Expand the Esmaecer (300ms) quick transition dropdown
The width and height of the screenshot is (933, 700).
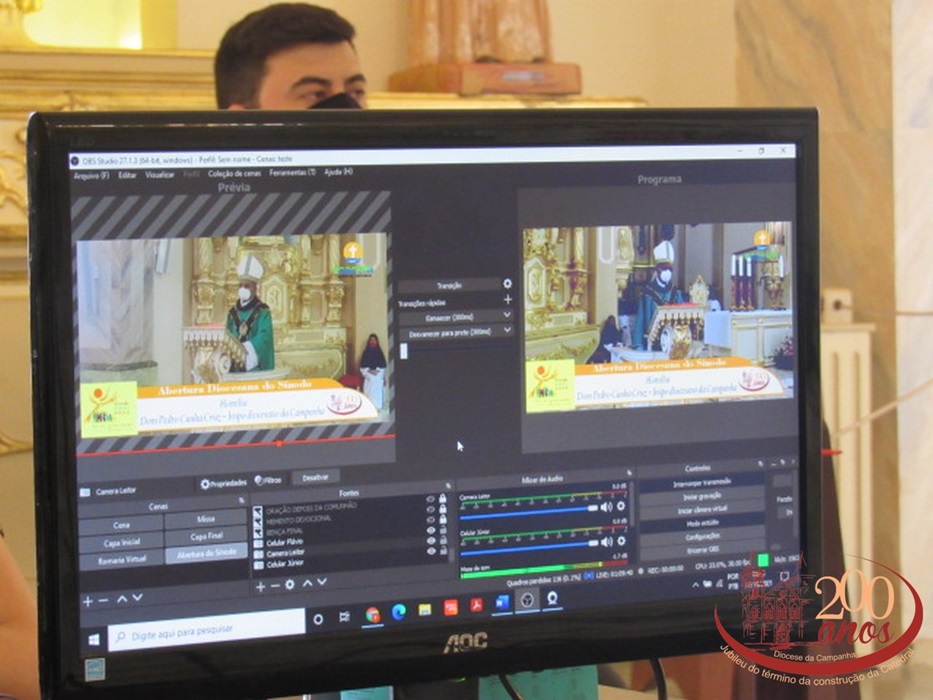pyautogui.click(x=508, y=315)
